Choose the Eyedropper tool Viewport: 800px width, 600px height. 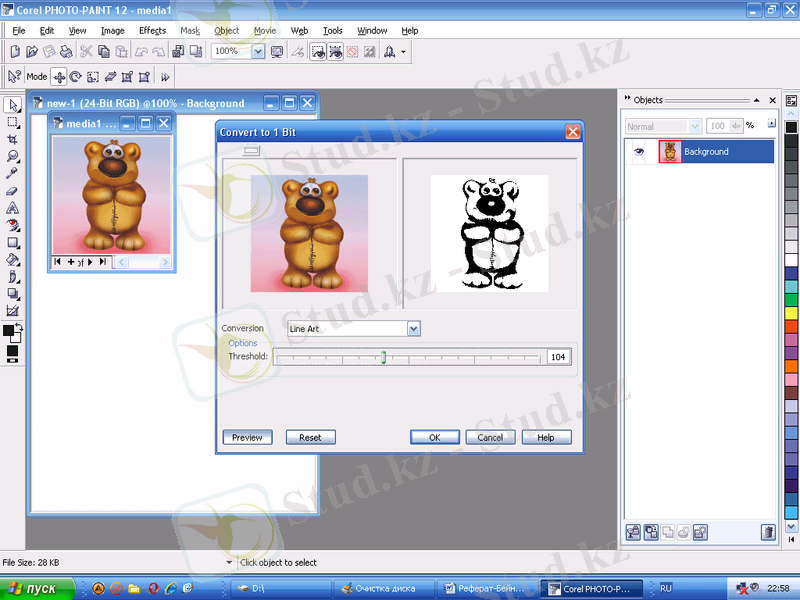coord(13,173)
